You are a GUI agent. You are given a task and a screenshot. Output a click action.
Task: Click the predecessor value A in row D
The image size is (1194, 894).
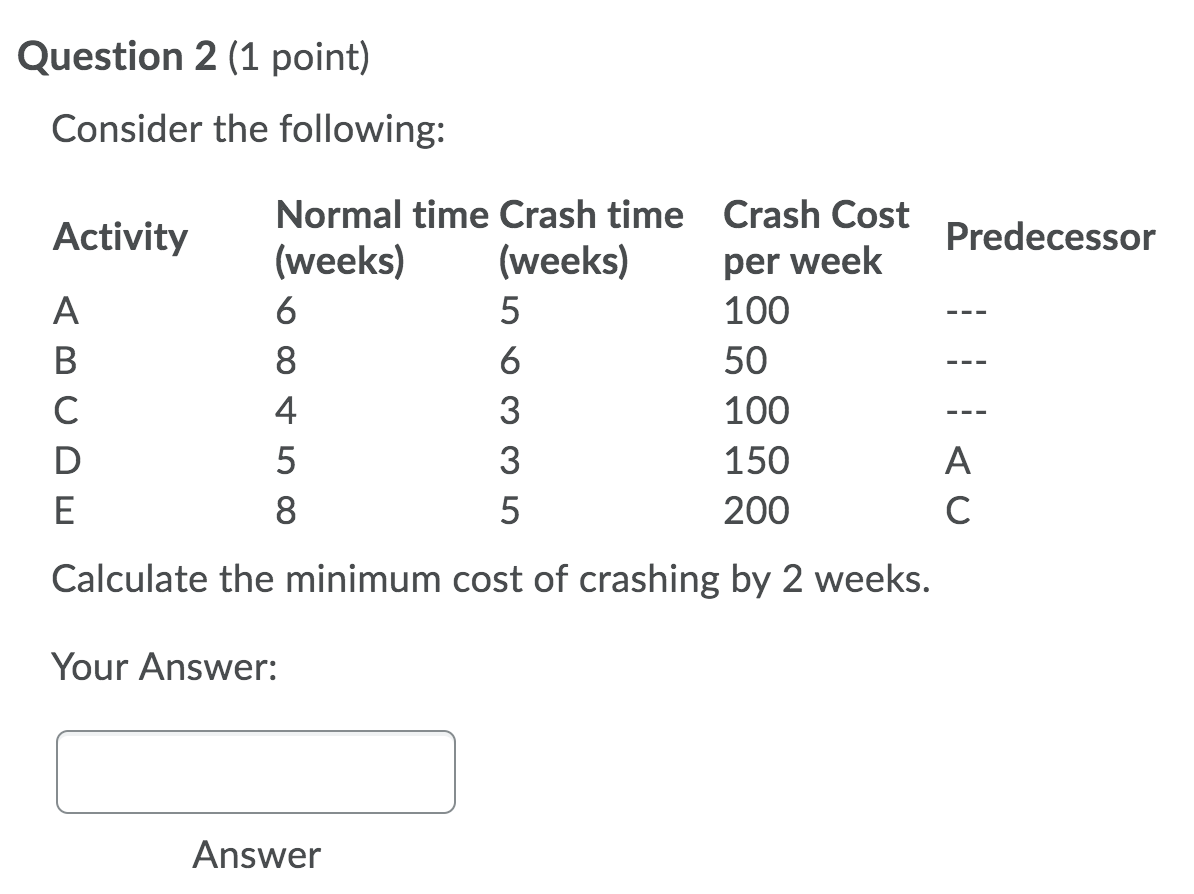[957, 461]
